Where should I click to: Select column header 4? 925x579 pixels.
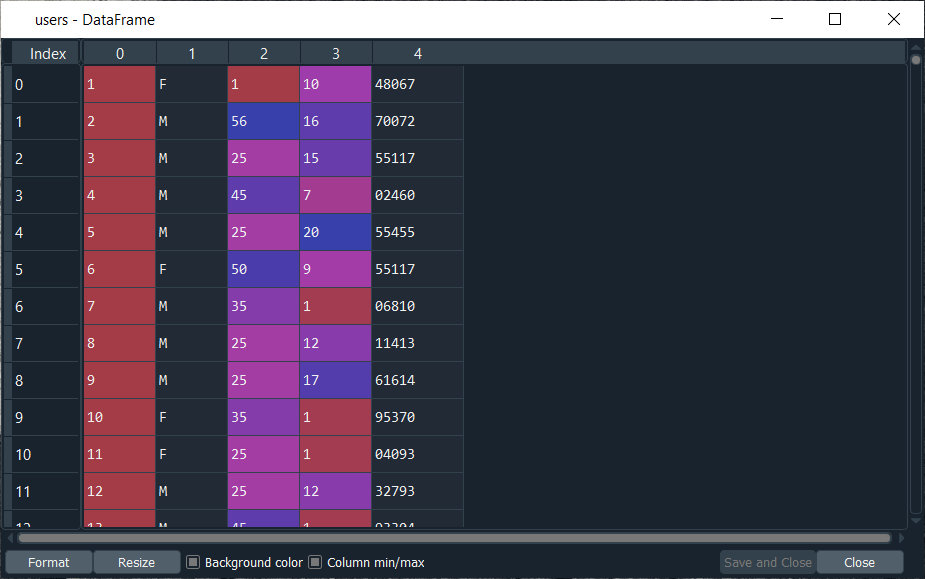pos(417,53)
